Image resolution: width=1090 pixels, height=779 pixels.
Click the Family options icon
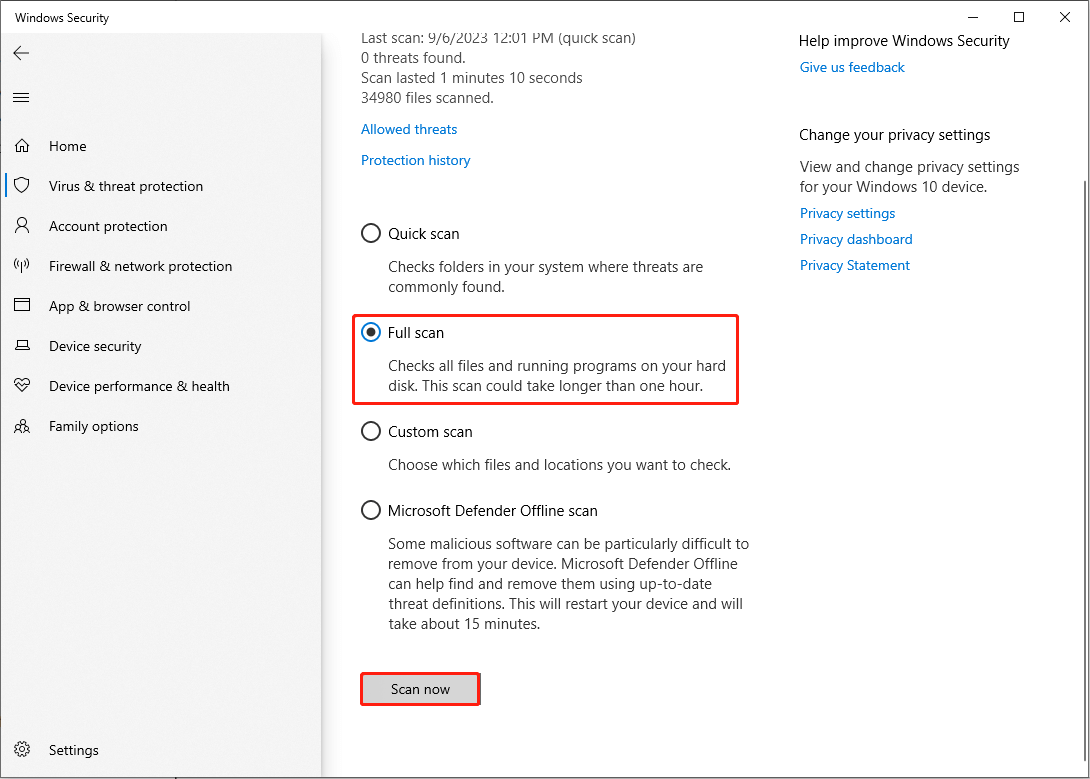coord(22,426)
